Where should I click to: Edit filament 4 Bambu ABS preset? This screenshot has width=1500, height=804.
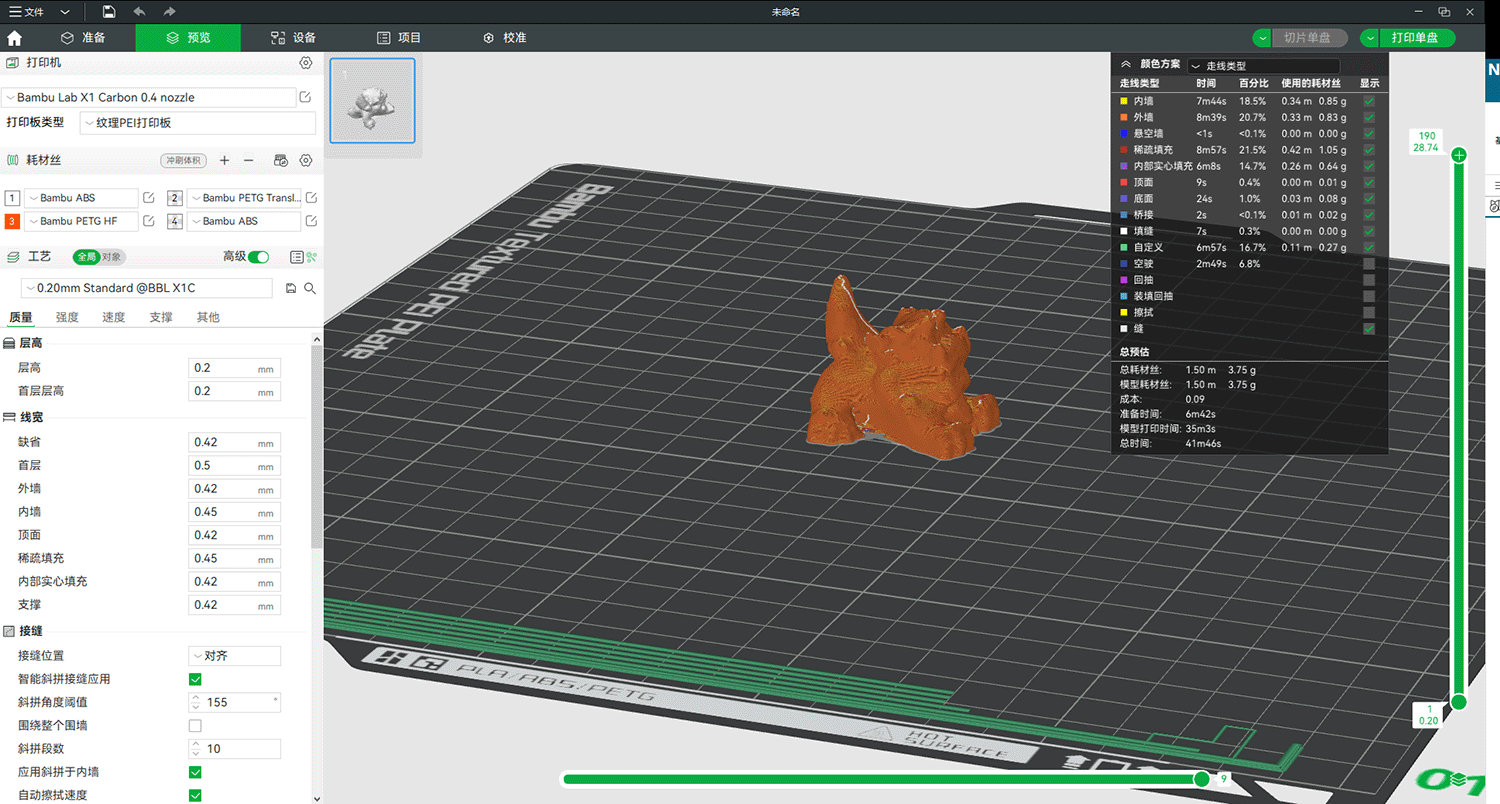(311, 221)
